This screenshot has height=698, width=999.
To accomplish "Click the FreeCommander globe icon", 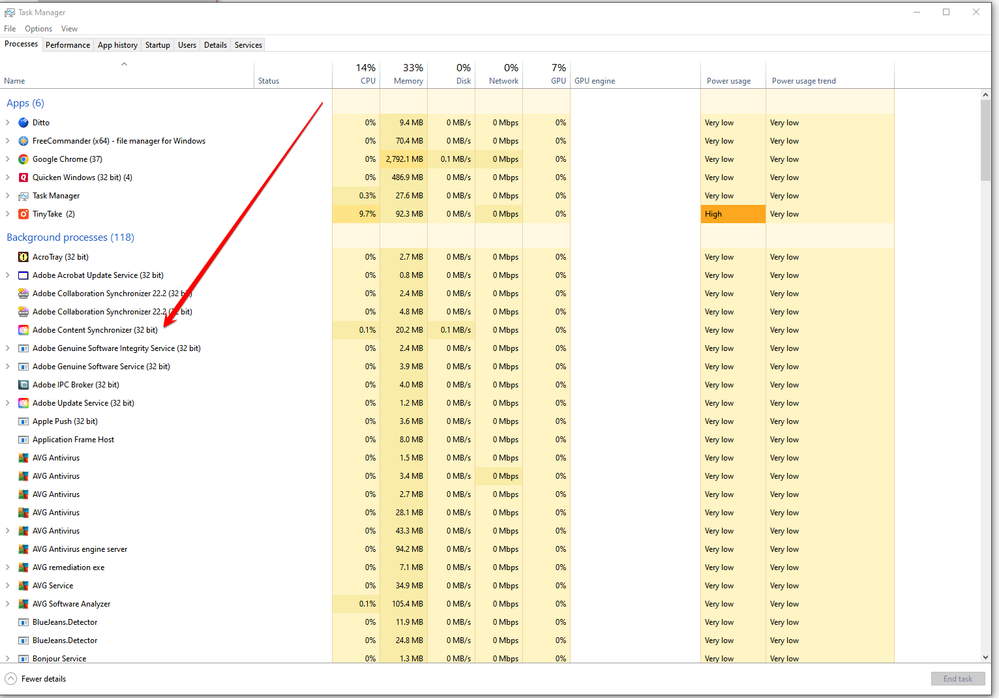I will (24, 141).
